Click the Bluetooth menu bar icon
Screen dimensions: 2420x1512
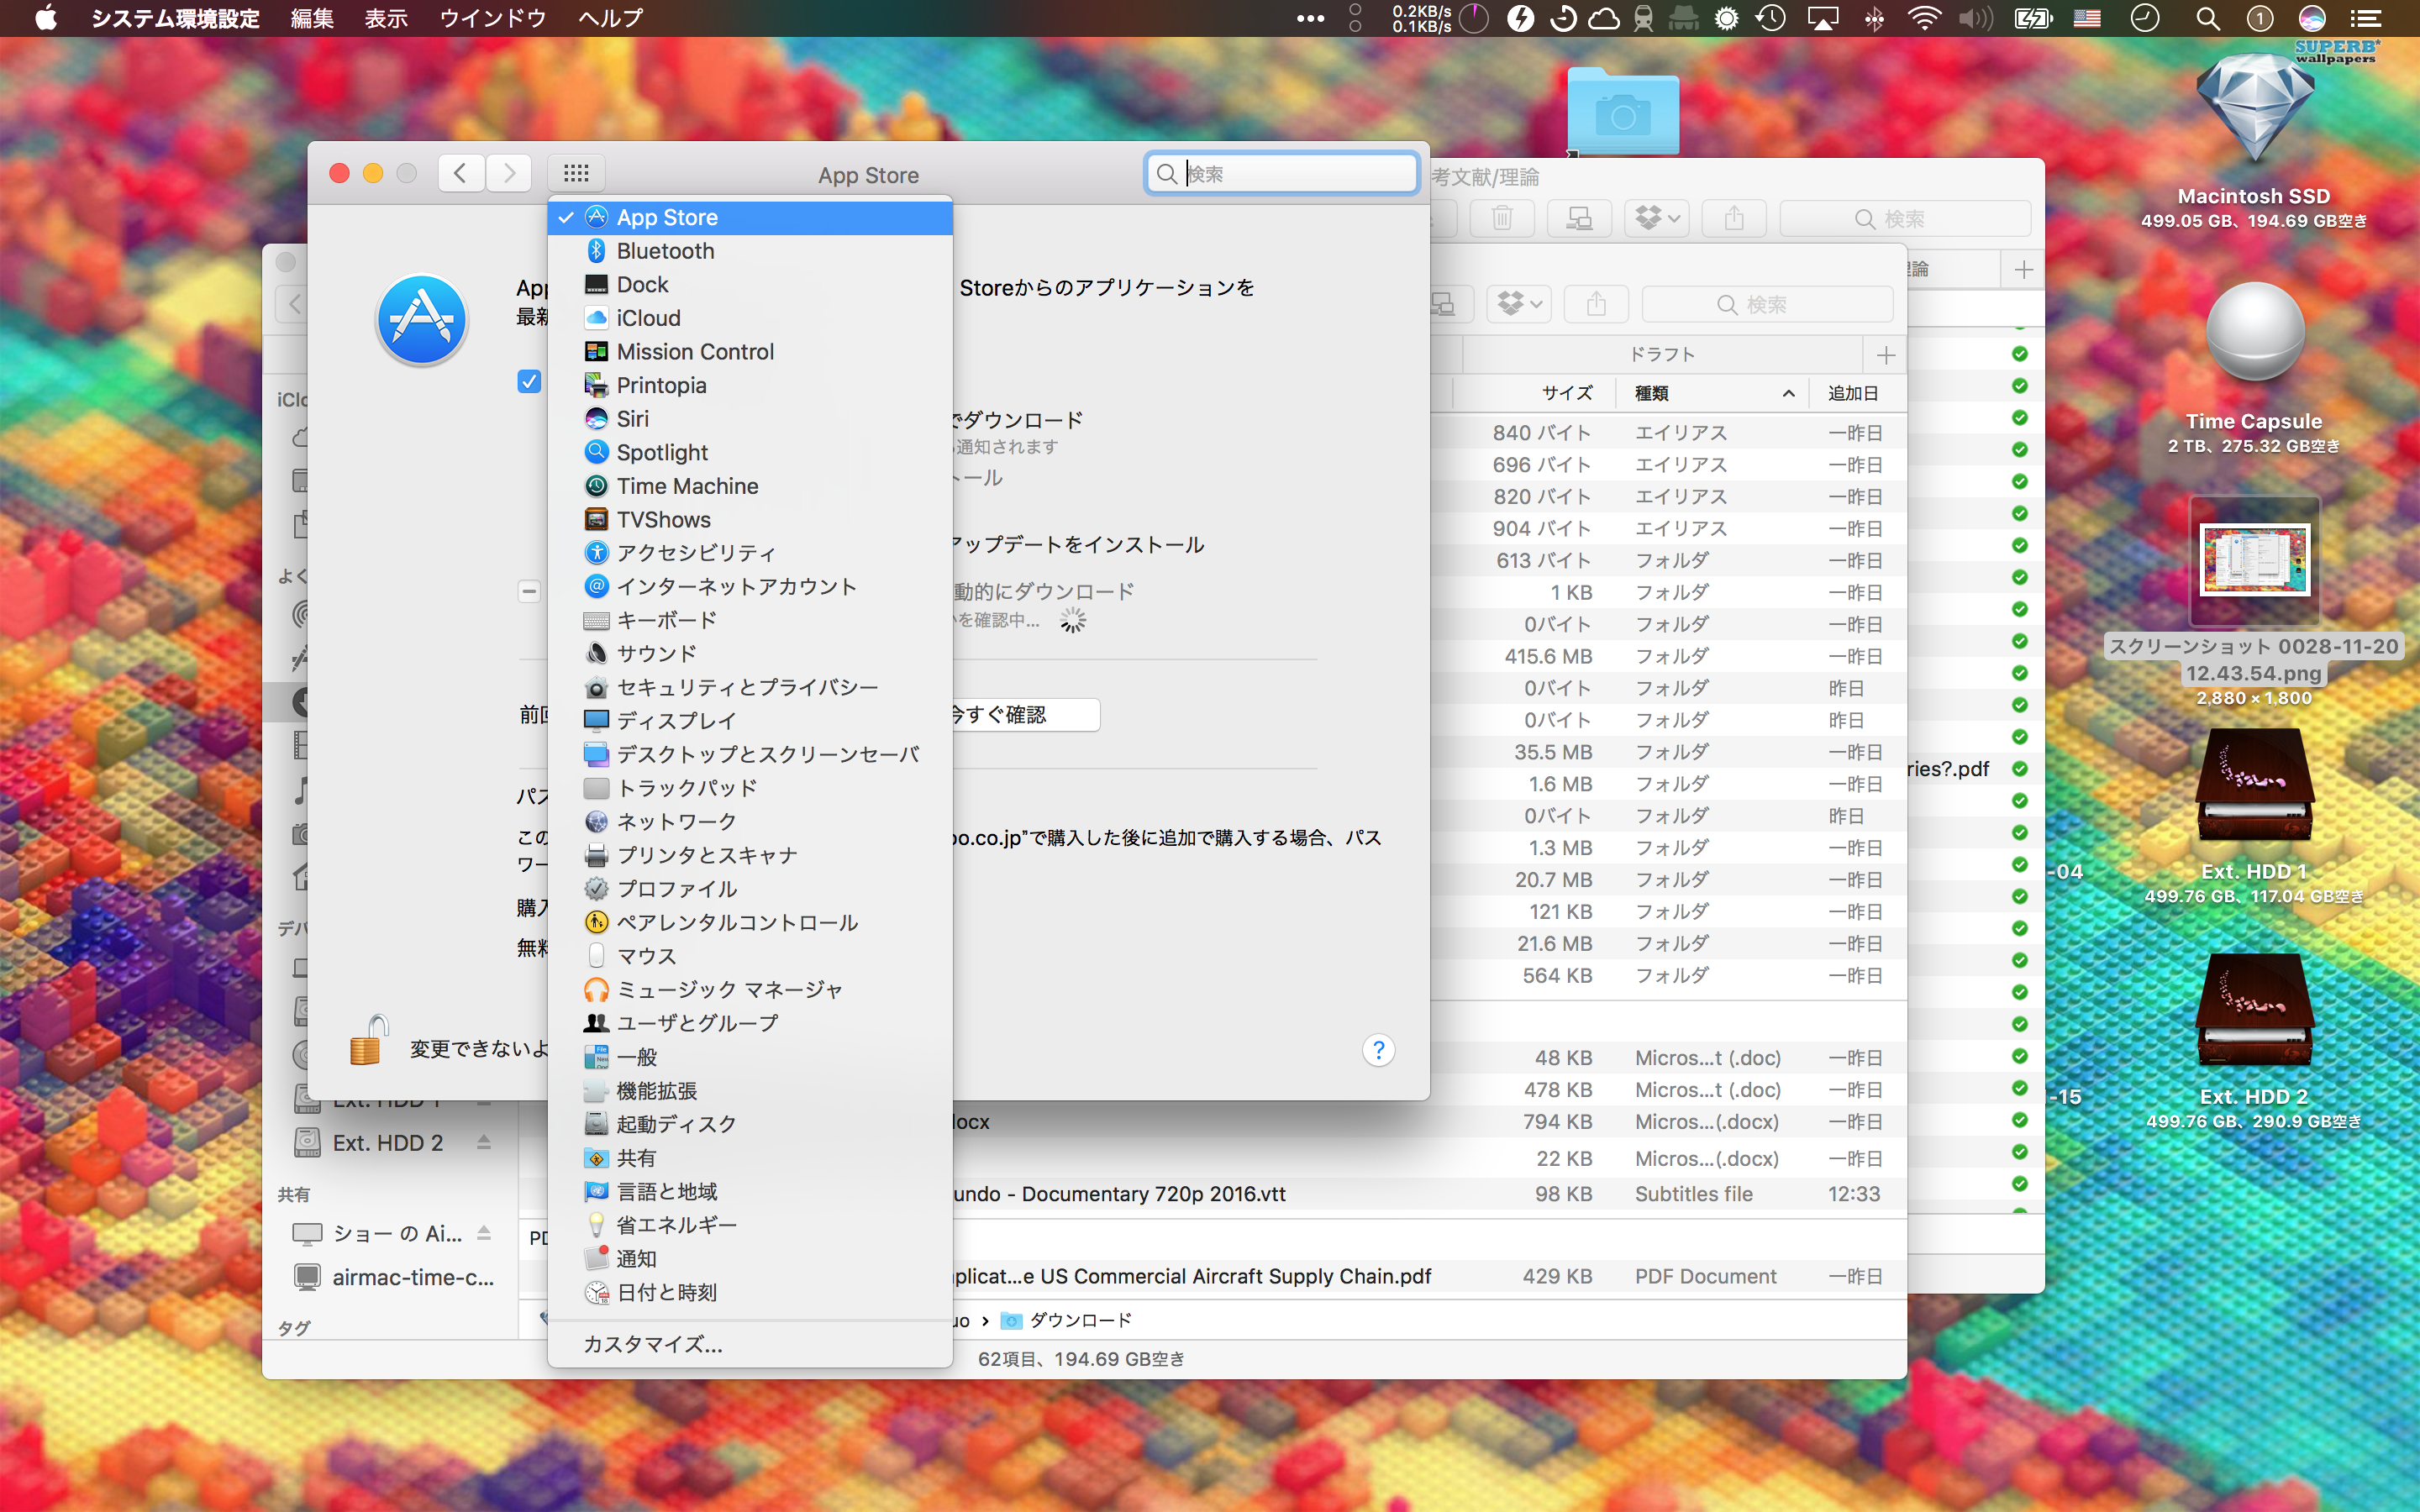click(1875, 18)
